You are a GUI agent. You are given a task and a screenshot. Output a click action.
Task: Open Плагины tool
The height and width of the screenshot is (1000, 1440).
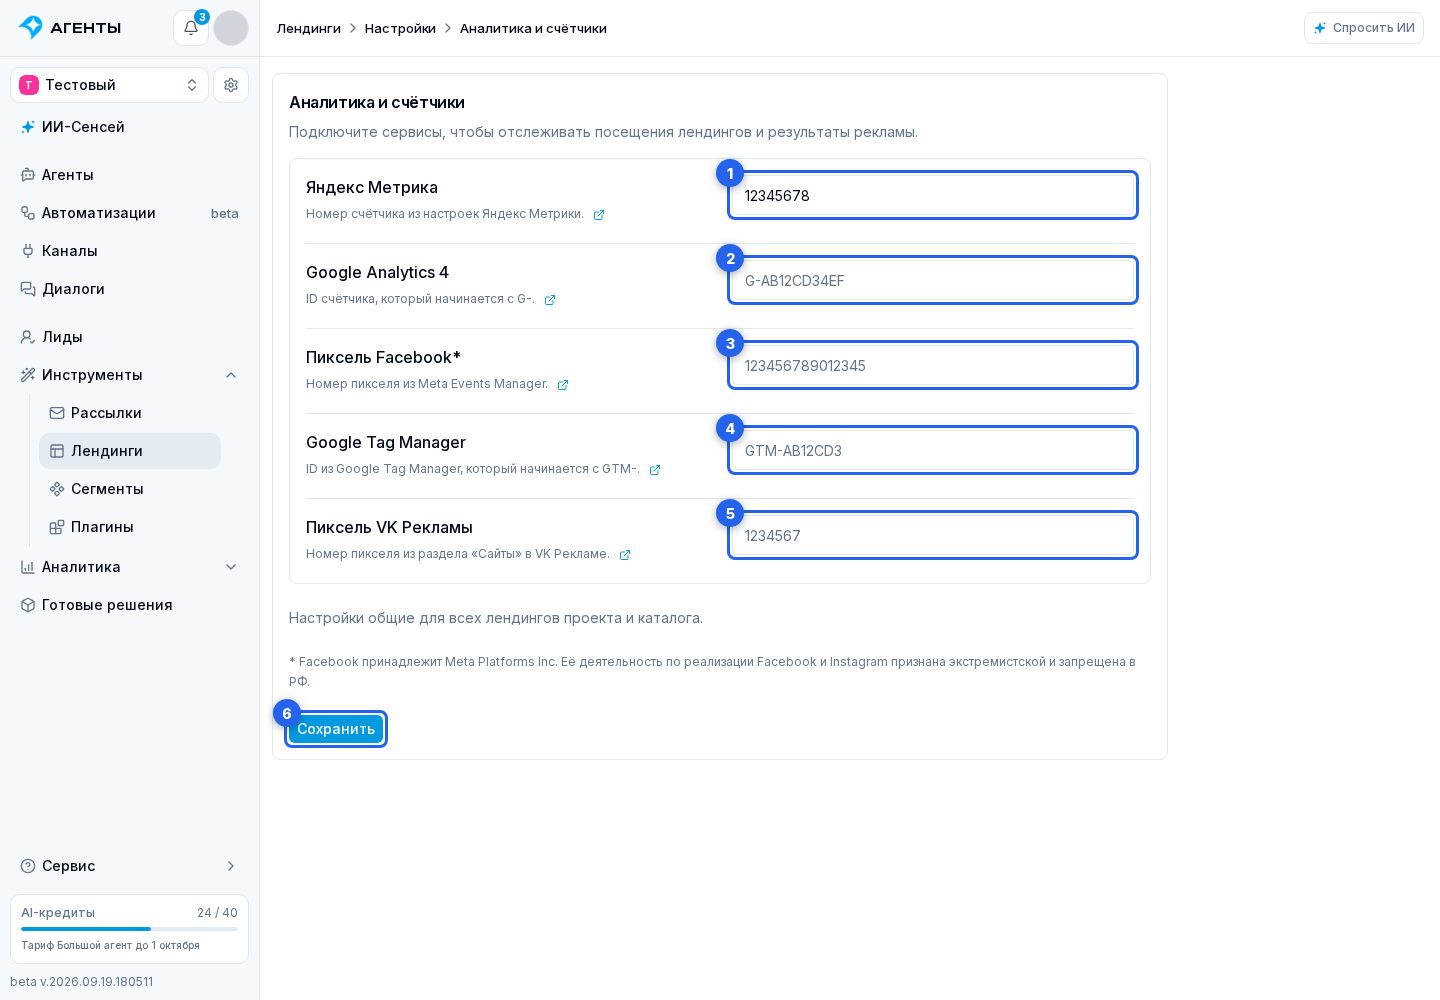(130, 527)
